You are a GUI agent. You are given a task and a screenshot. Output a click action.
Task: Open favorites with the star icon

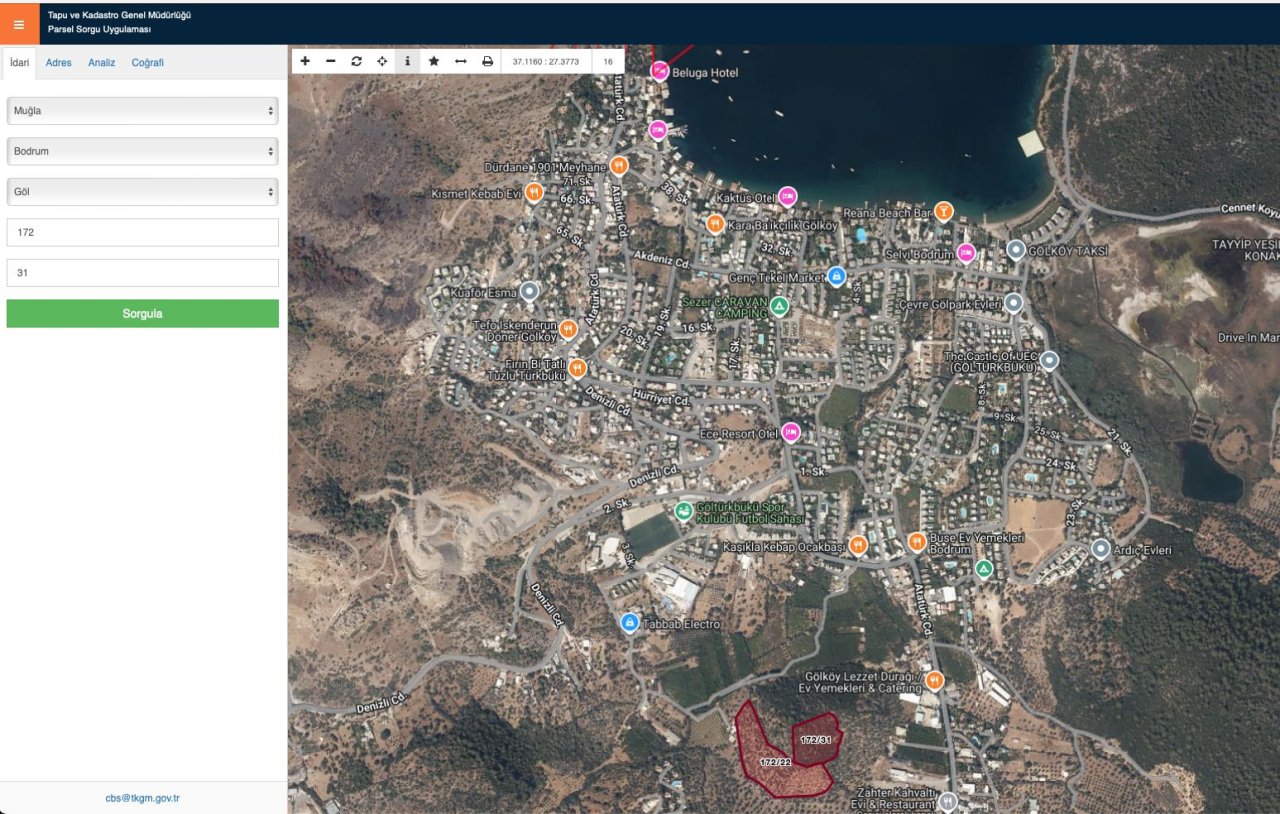pyautogui.click(x=434, y=61)
